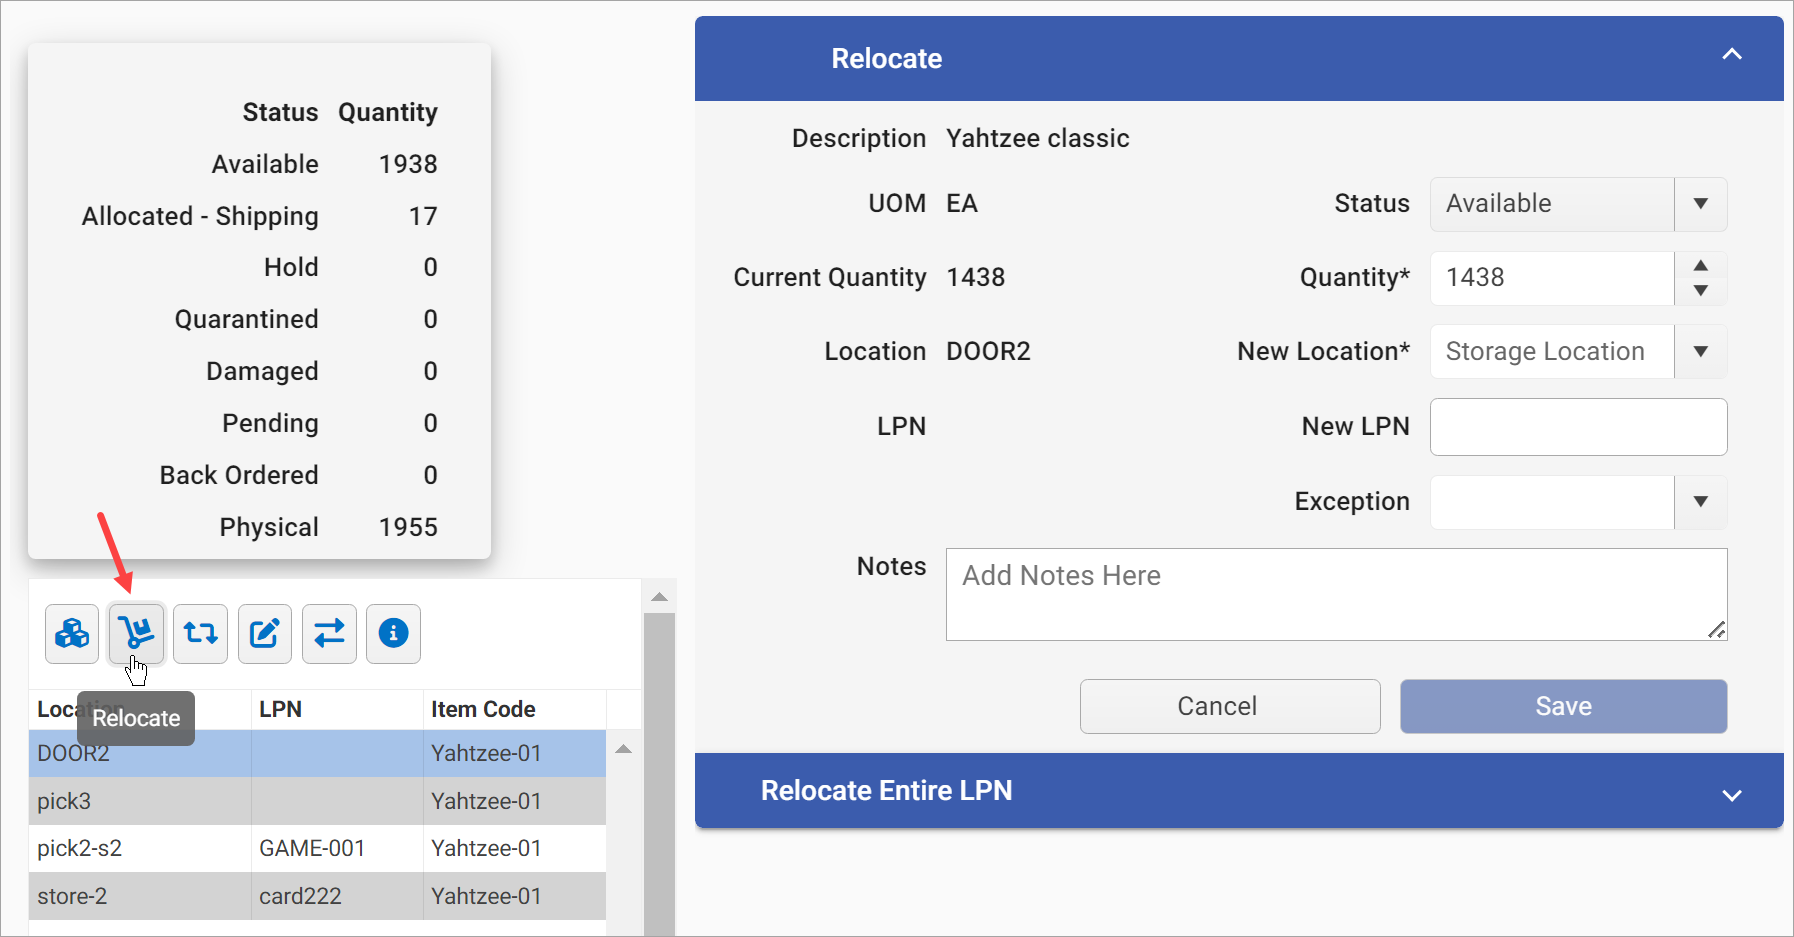
Task: Open the Status dropdown showing Available
Action: click(x=1700, y=204)
